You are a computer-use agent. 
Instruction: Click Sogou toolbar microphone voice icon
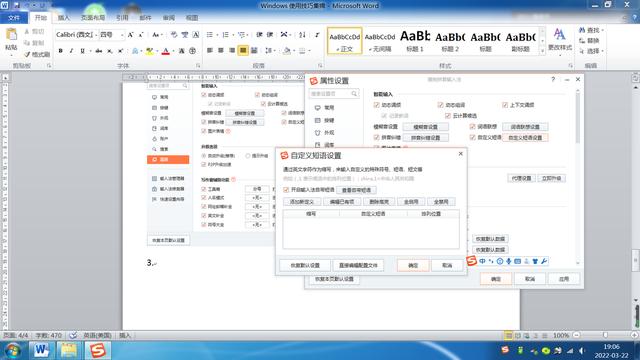509,261
